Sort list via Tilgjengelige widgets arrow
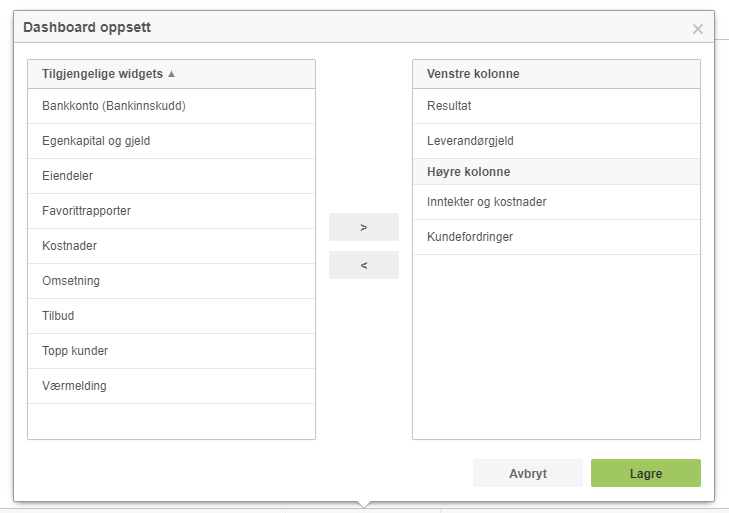This screenshot has height=513, width=729. click(172, 73)
